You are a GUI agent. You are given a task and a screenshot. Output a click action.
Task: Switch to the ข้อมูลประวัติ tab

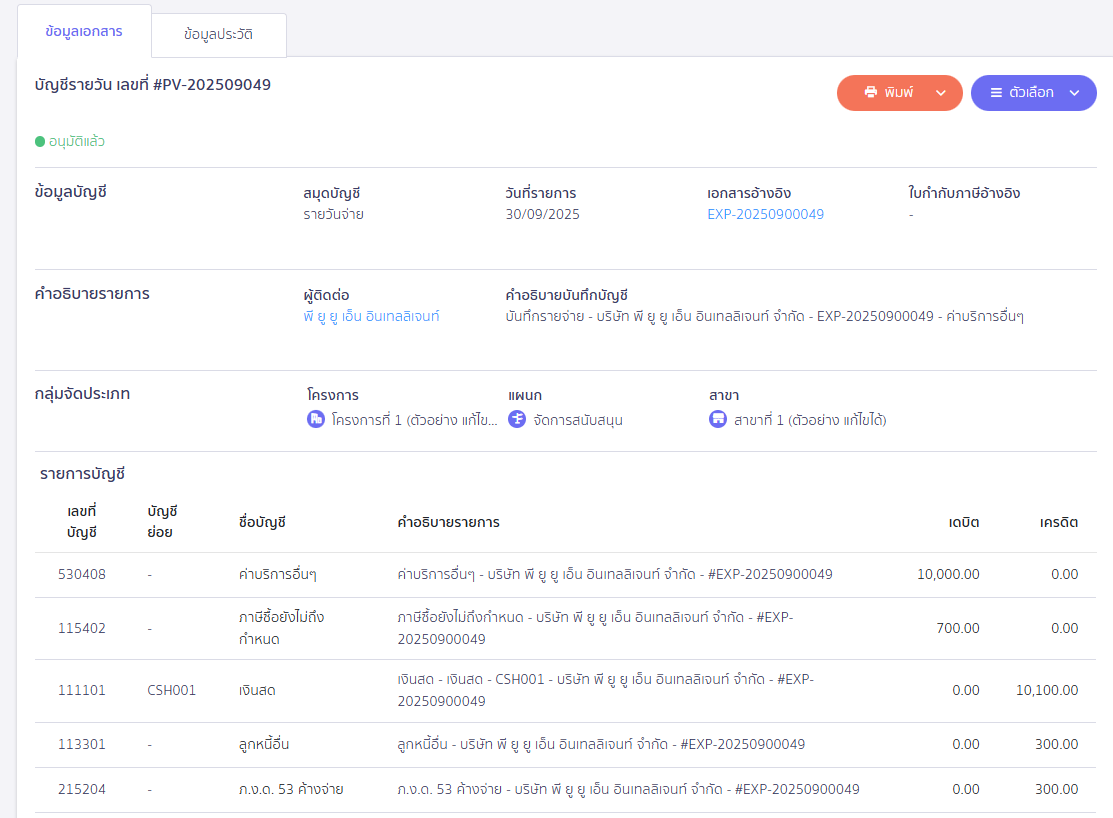point(218,35)
